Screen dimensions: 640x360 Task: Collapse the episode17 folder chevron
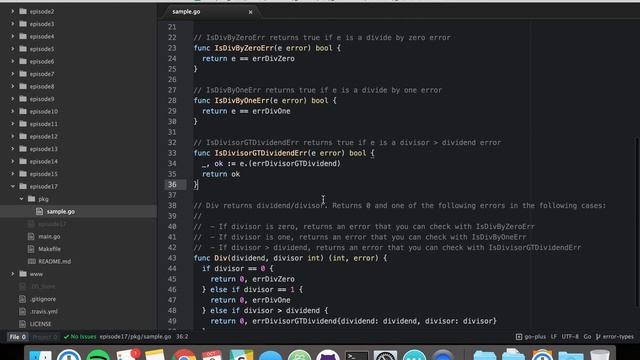click(x=13, y=187)
